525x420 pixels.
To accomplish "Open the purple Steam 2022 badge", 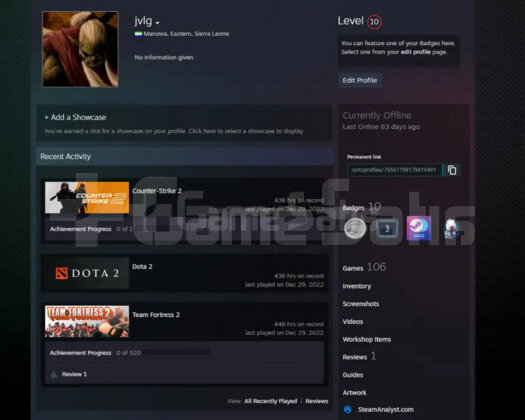I will tap(419, 228).
